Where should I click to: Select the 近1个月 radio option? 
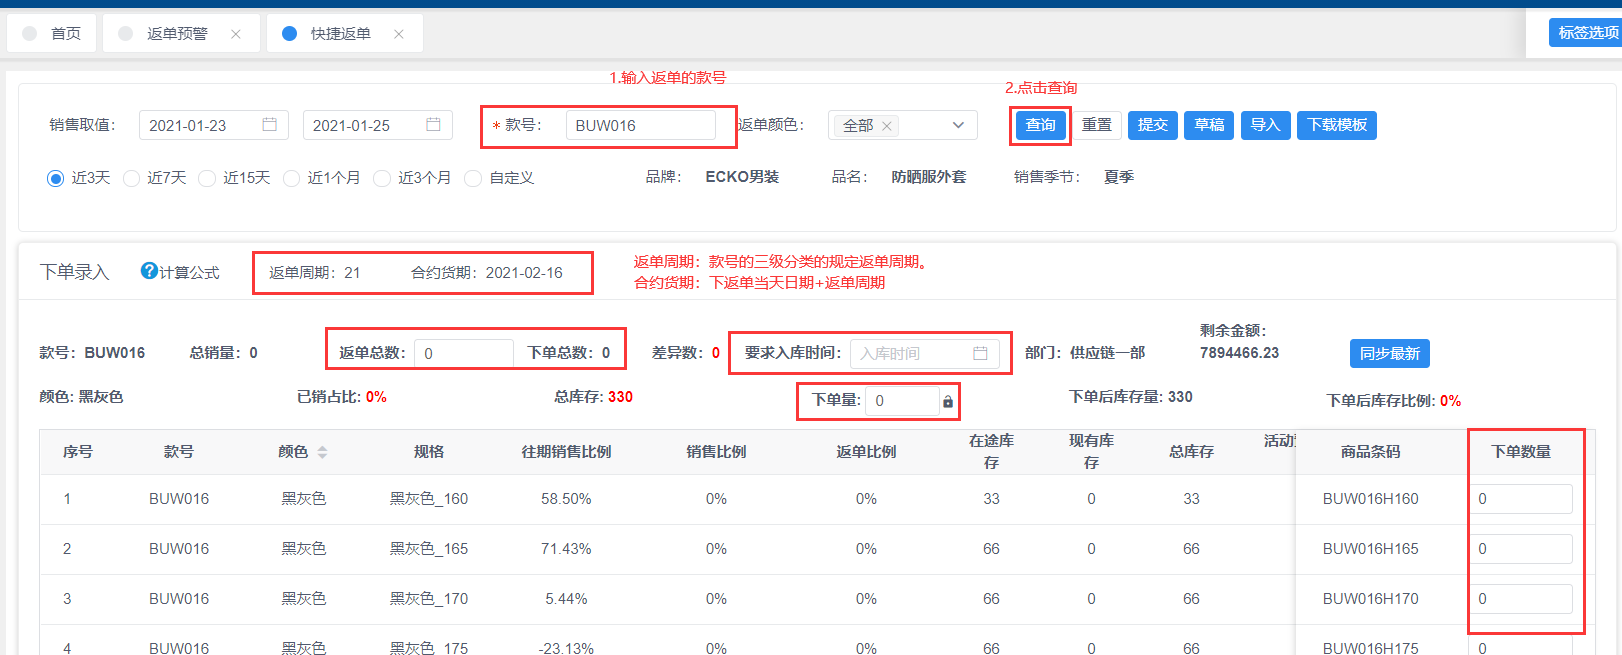[x=291, y=178]
